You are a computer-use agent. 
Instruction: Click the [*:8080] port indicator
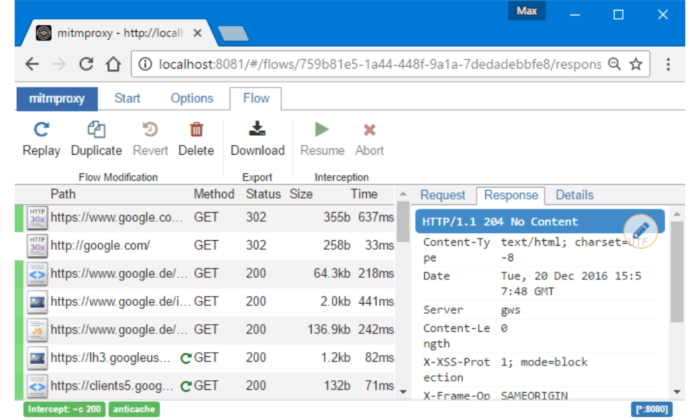[x=652, y=409]
